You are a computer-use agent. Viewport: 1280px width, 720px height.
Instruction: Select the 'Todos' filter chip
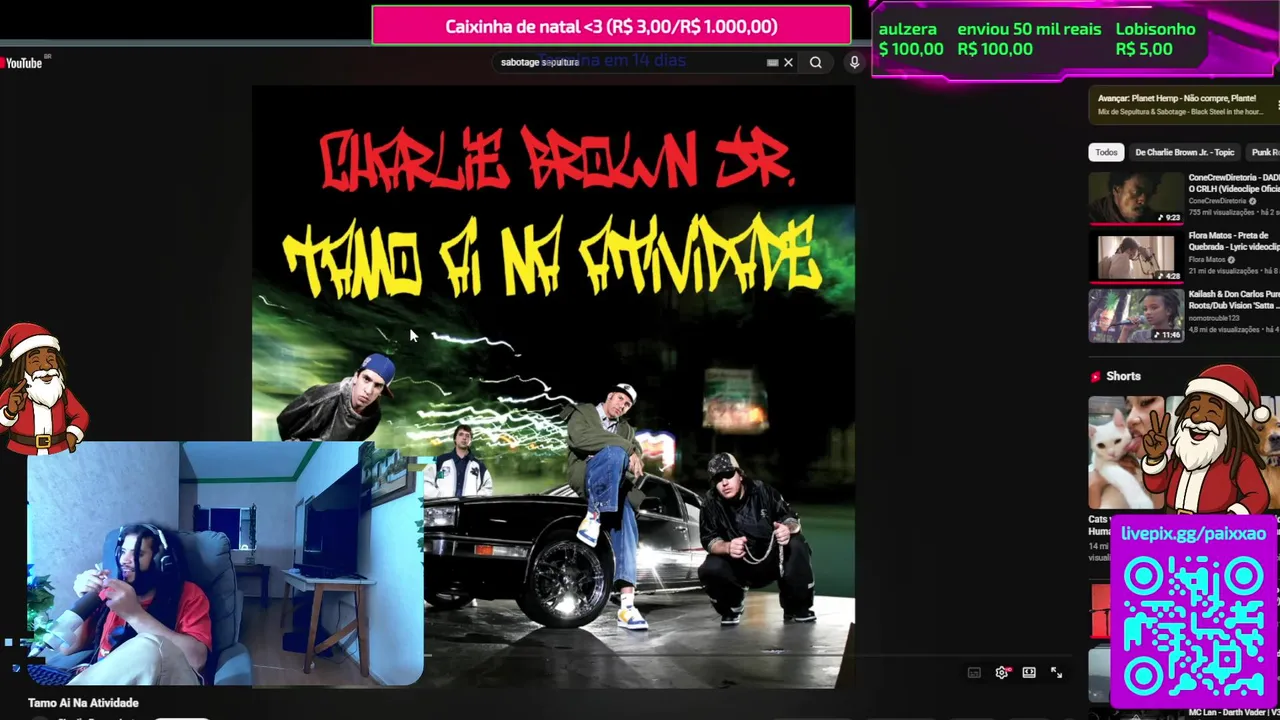tap(1106, 152)
